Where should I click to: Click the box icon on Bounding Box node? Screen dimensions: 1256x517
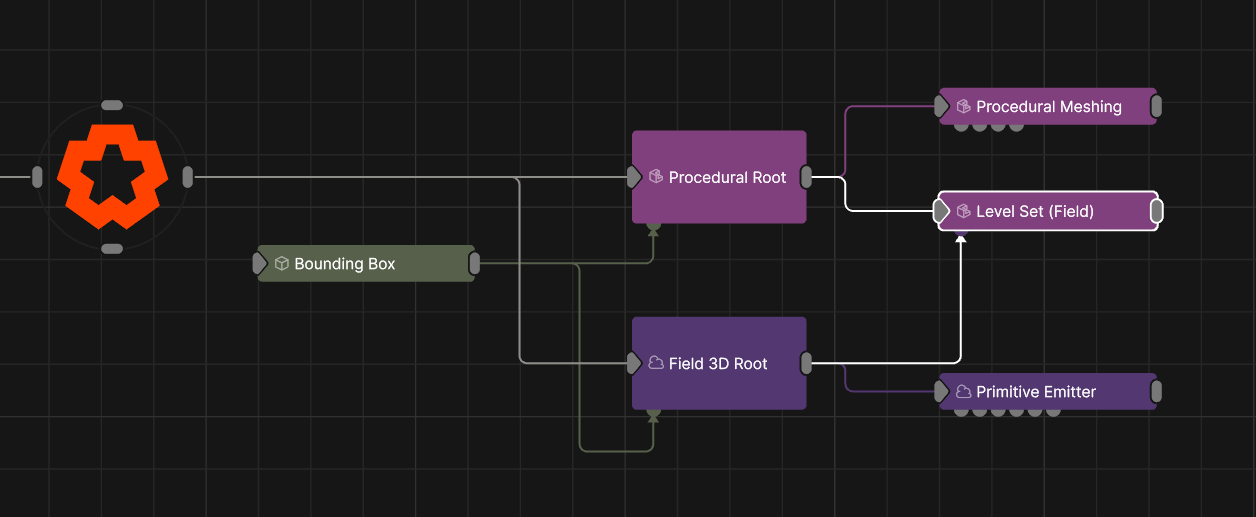pos(282,264)
